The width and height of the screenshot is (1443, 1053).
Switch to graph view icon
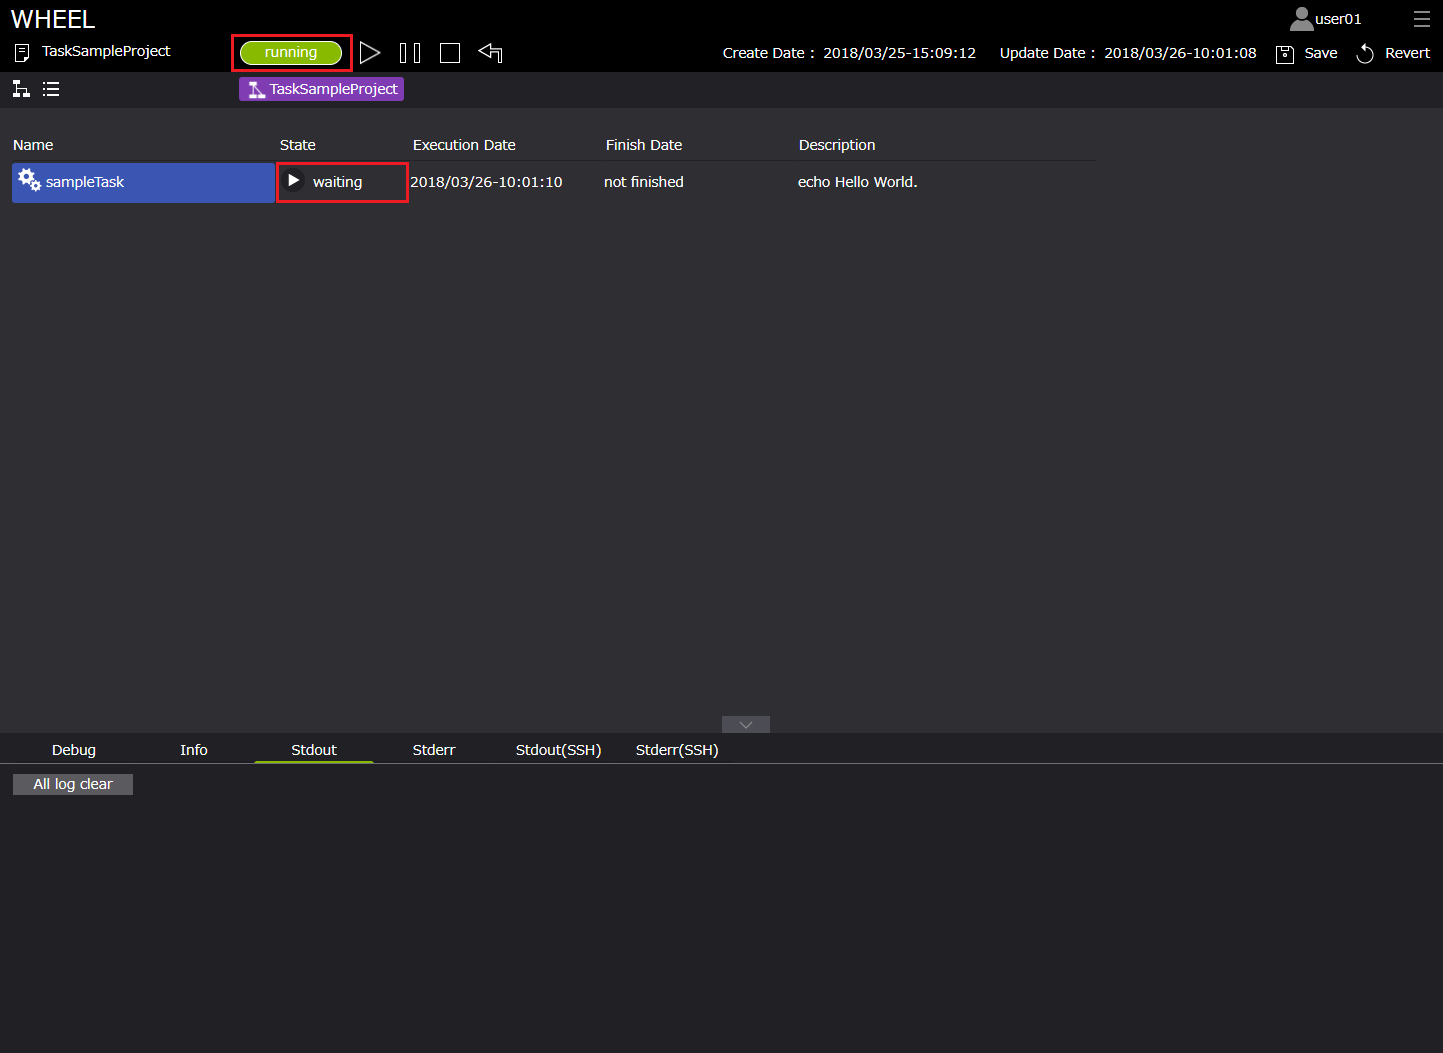pos(21,89)
